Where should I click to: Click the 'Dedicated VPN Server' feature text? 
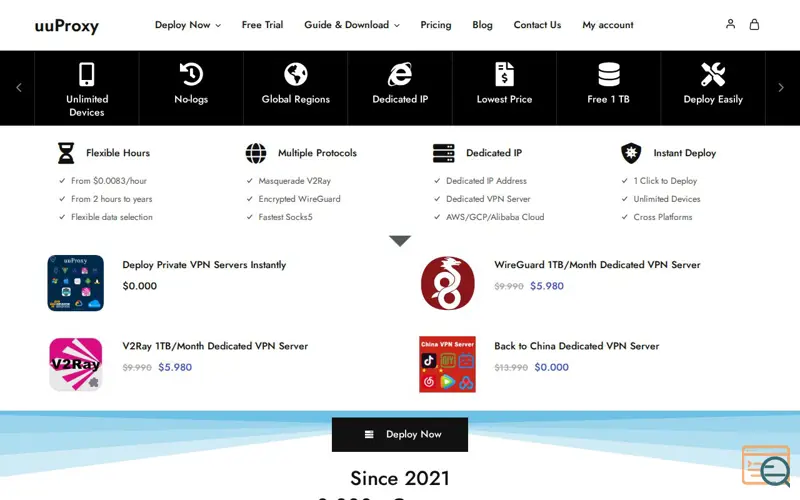tap(488, 199)
